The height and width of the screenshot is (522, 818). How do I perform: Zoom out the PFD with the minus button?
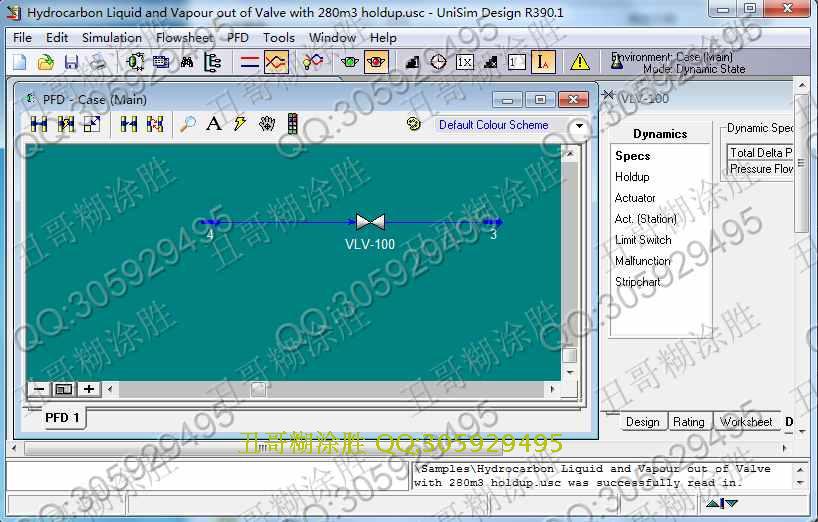(39, 389)
